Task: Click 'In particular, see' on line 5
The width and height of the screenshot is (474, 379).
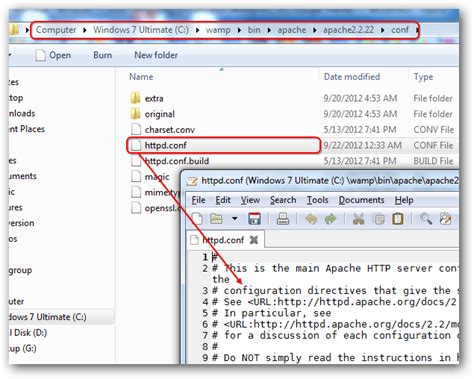Action: coord(277,313)
